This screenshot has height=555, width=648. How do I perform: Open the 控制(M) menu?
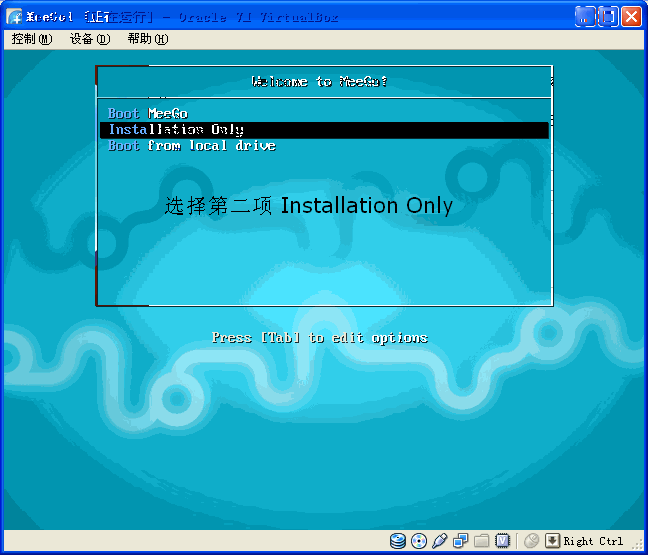[x=32, y=39]
